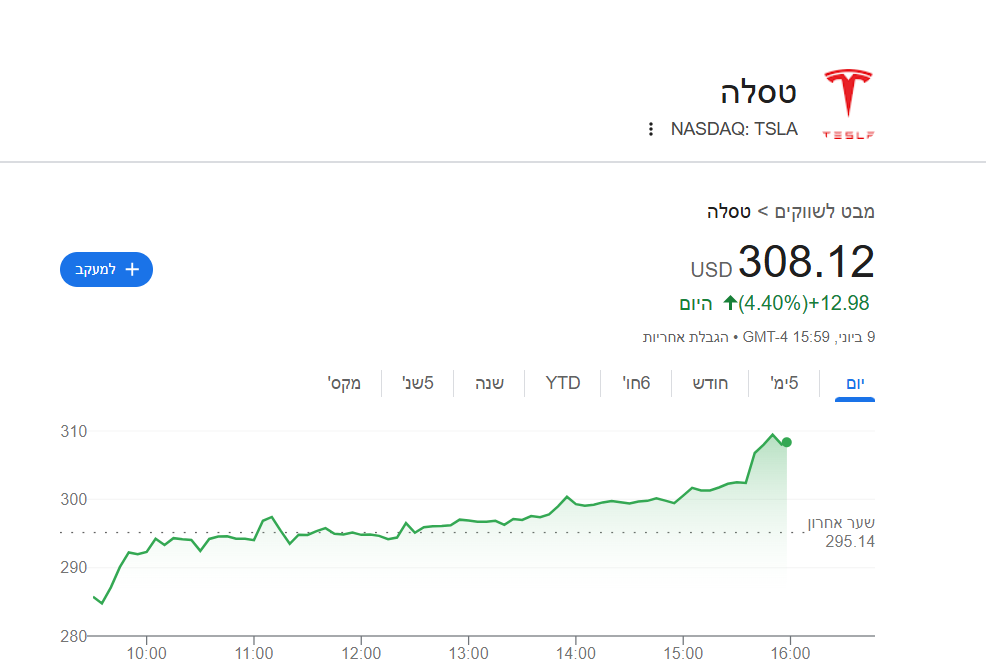Open the three-dot more options menu
The image size is (986, 662).
(650, 129)
